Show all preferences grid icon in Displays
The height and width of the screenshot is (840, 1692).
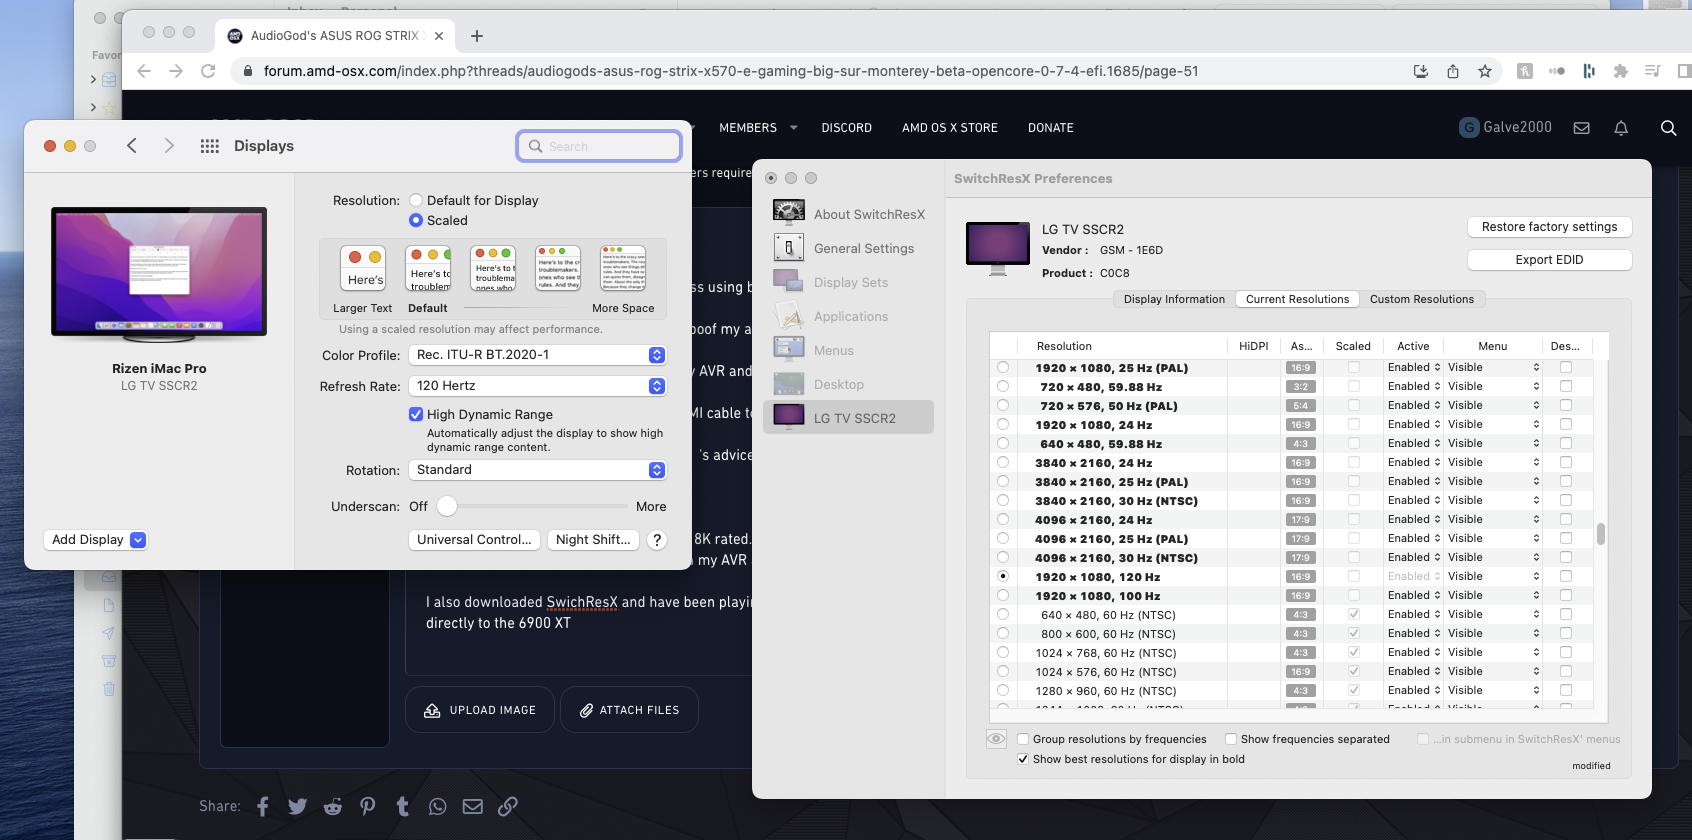[x=209, y=146]
